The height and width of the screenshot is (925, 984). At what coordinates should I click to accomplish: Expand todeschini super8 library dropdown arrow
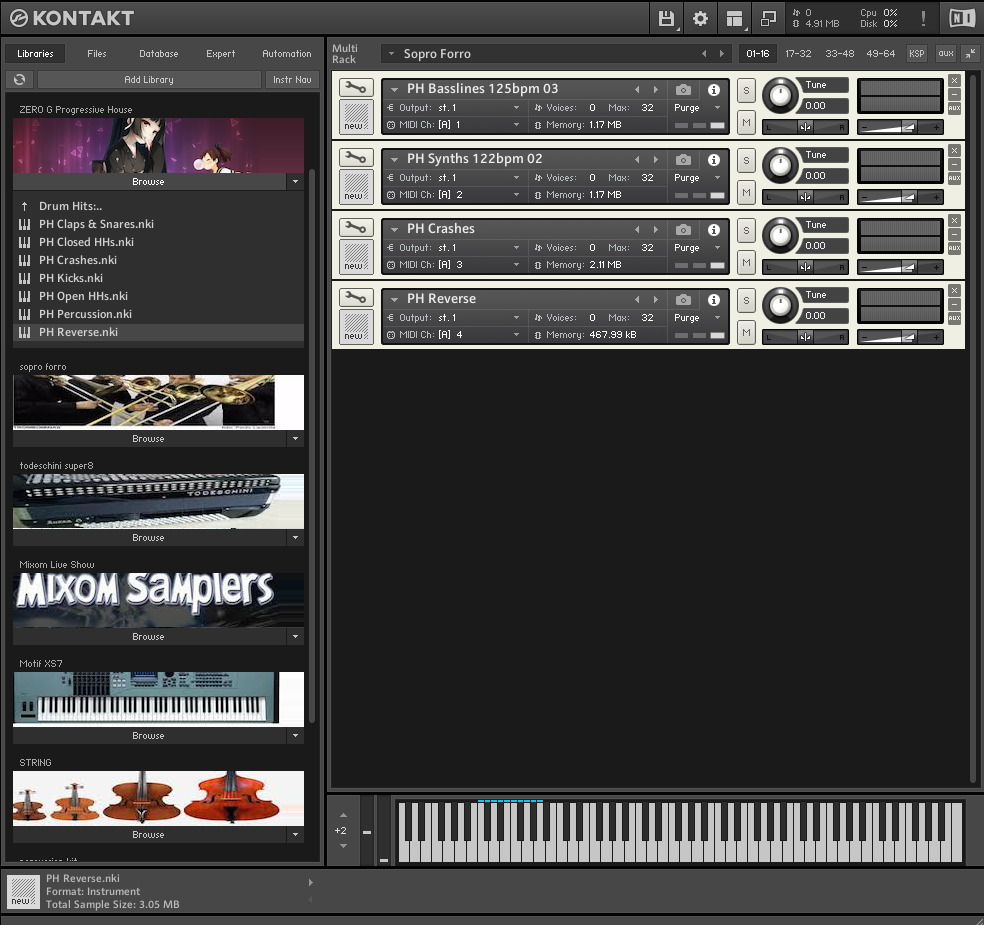click(x=295, y=538)
